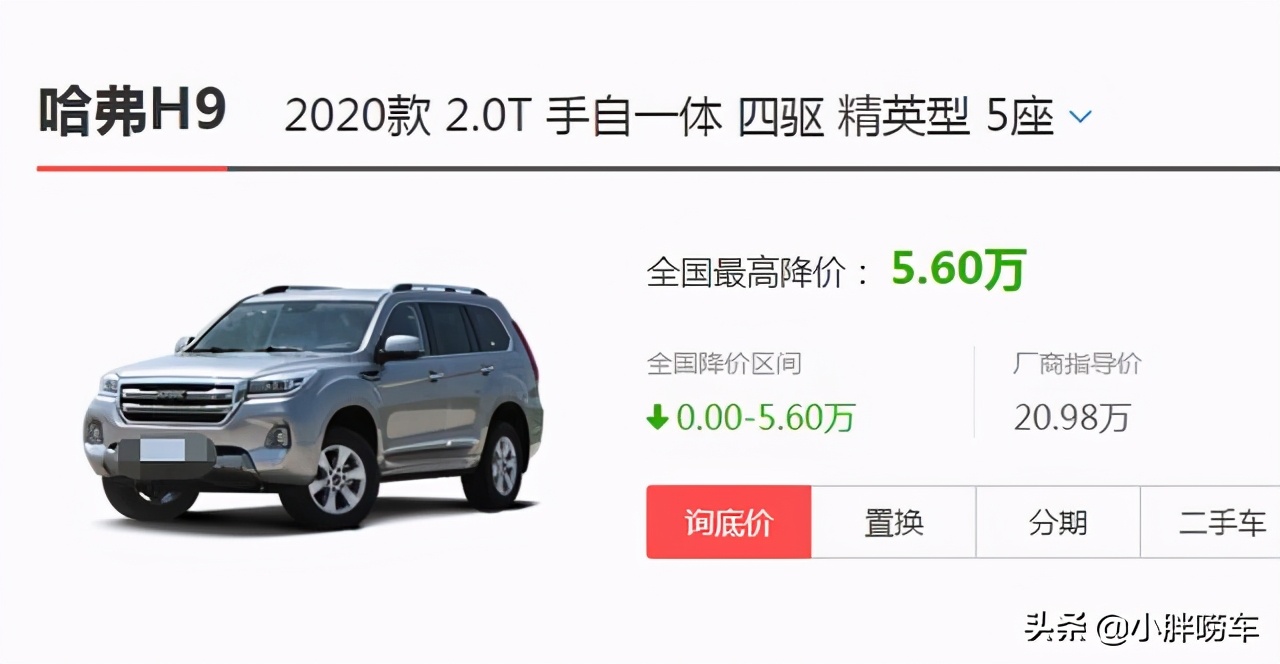Image resolution: width=1280 pixels, height=664 pixels.
Task: Select the 置换 tab
Action: pos(893,522)
